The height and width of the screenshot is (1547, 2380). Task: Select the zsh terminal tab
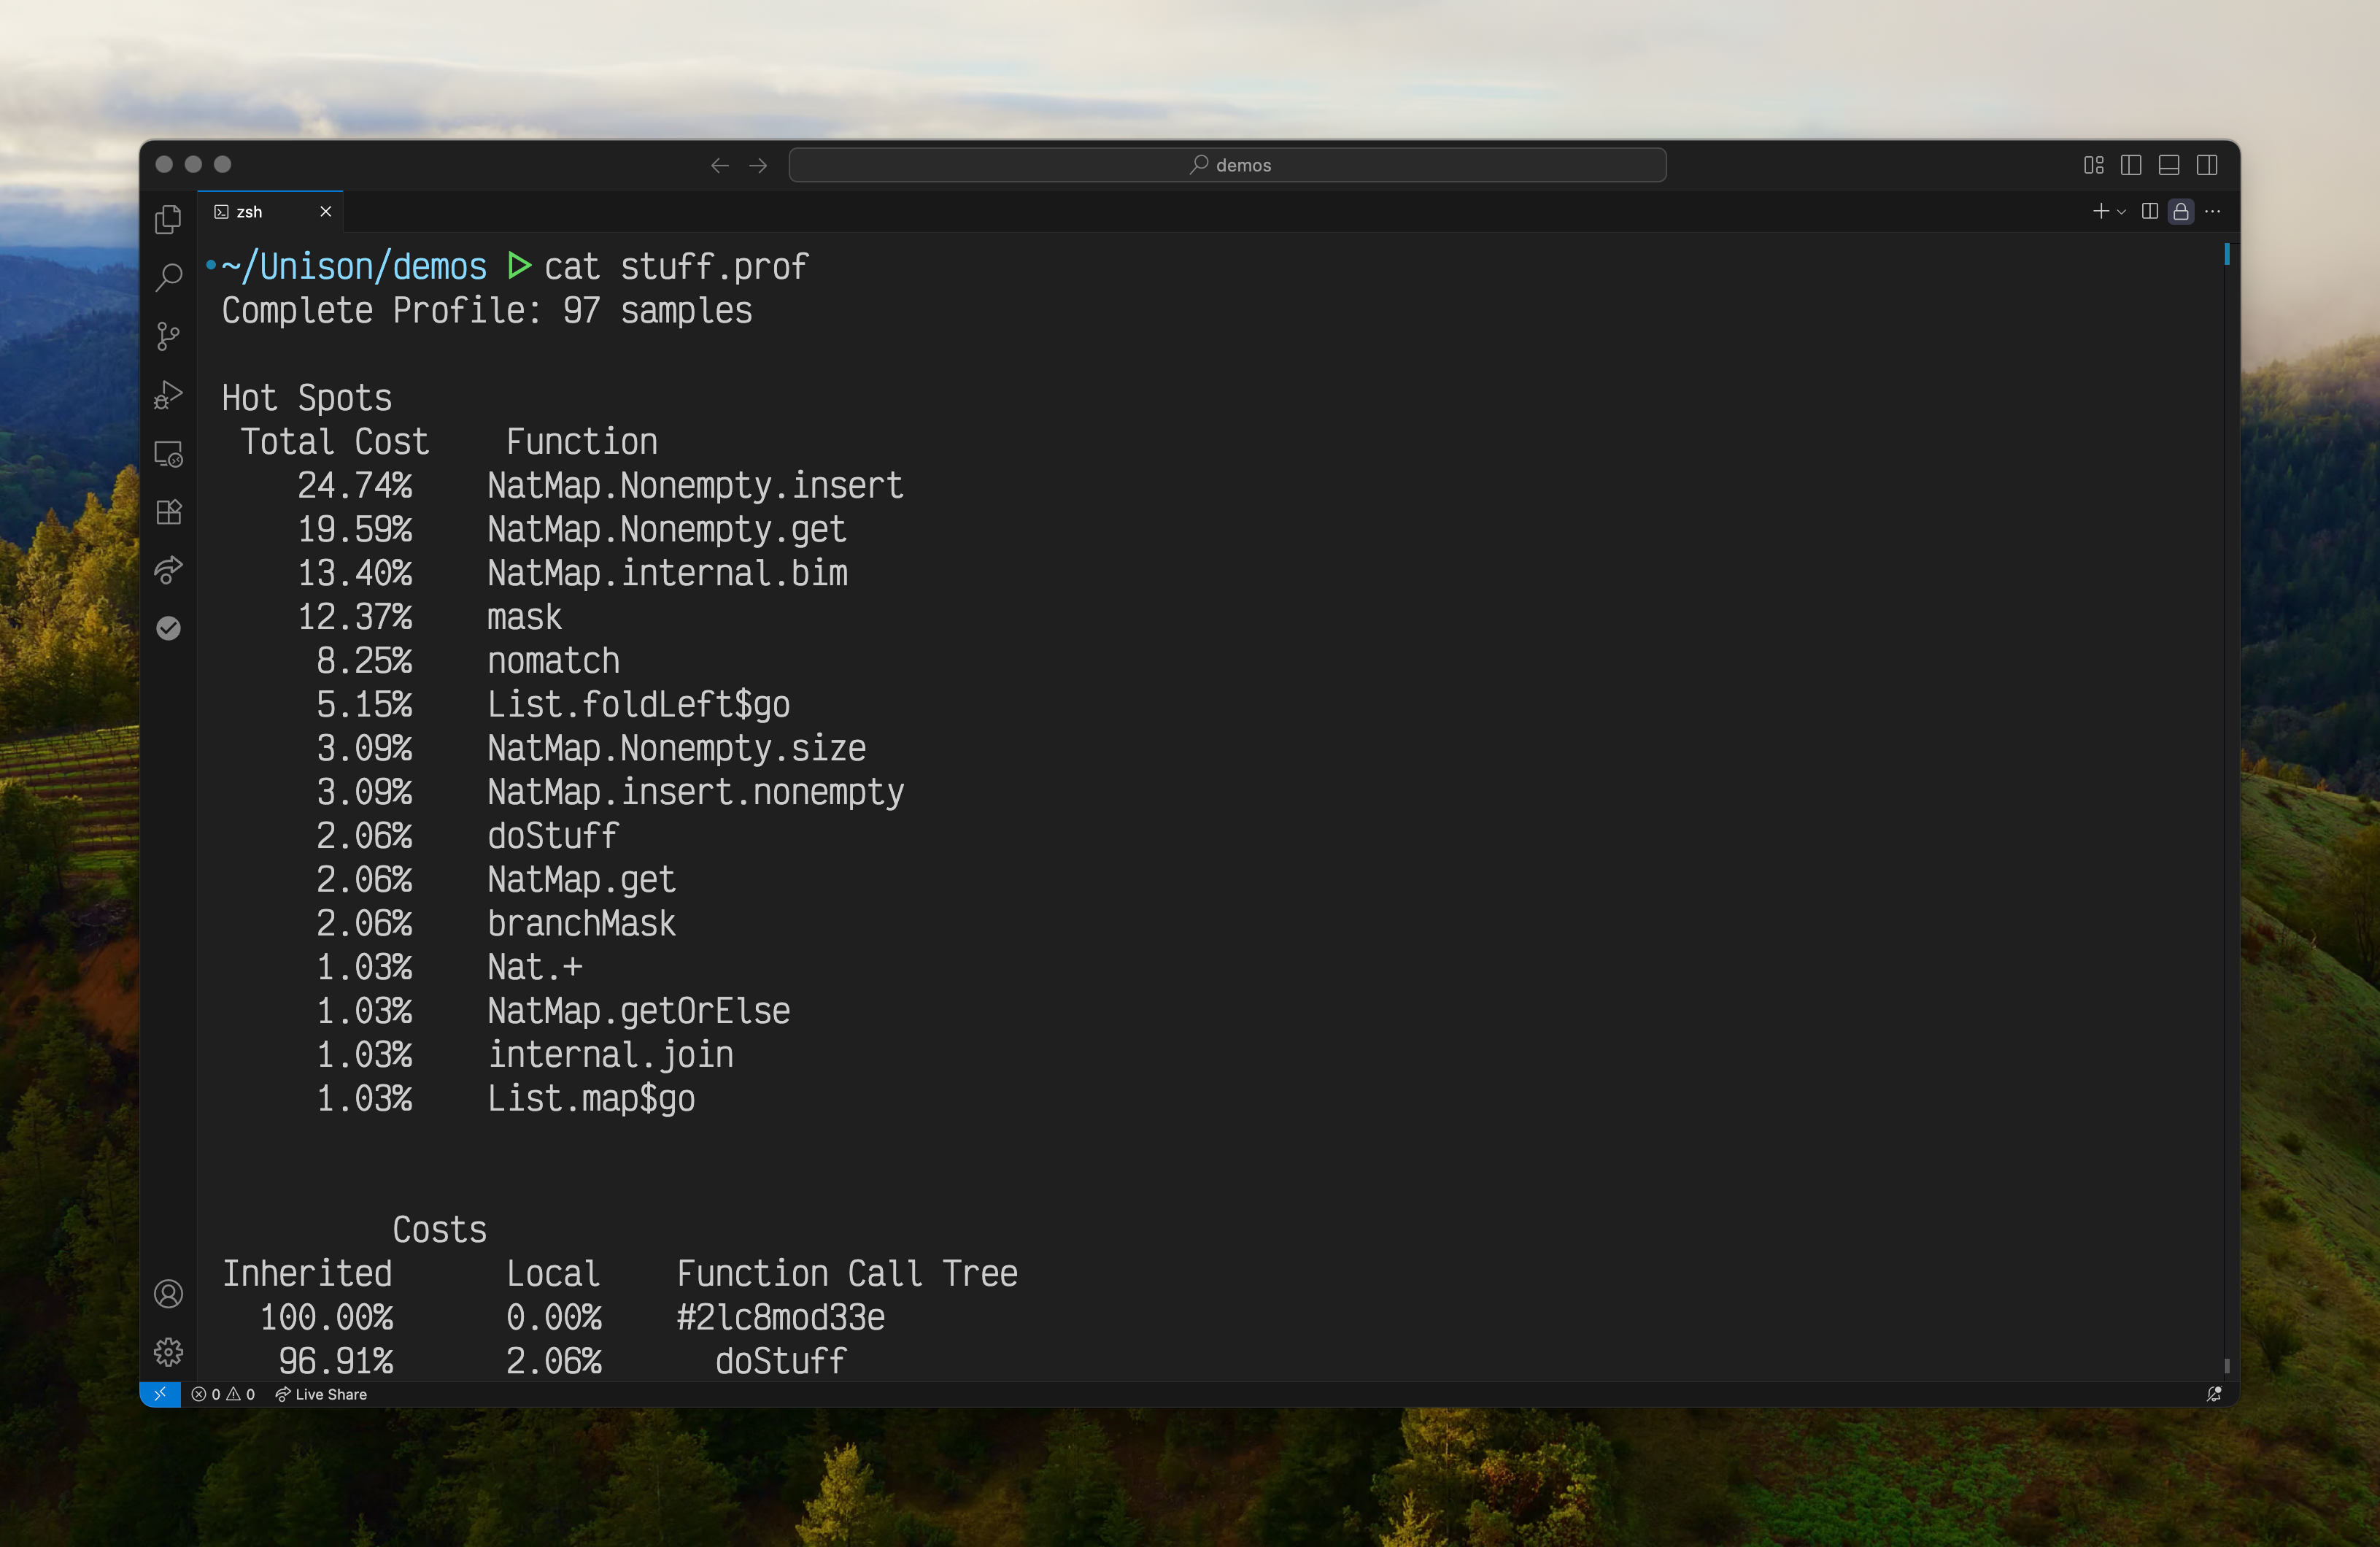pyautogui.click(x=270, y=212)
